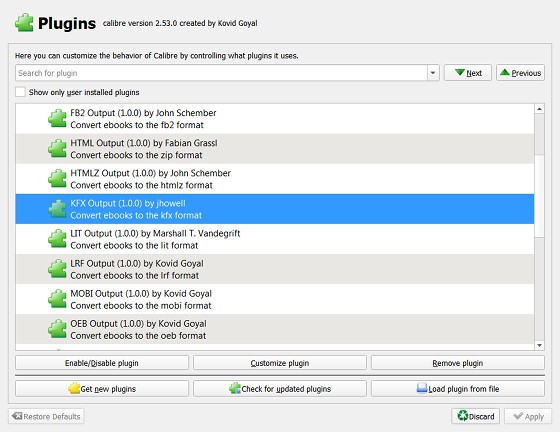This screenshot has width=560, height=432.
Task: Enable Show only user installed plugins checkbox
Action: coord(20,92)
